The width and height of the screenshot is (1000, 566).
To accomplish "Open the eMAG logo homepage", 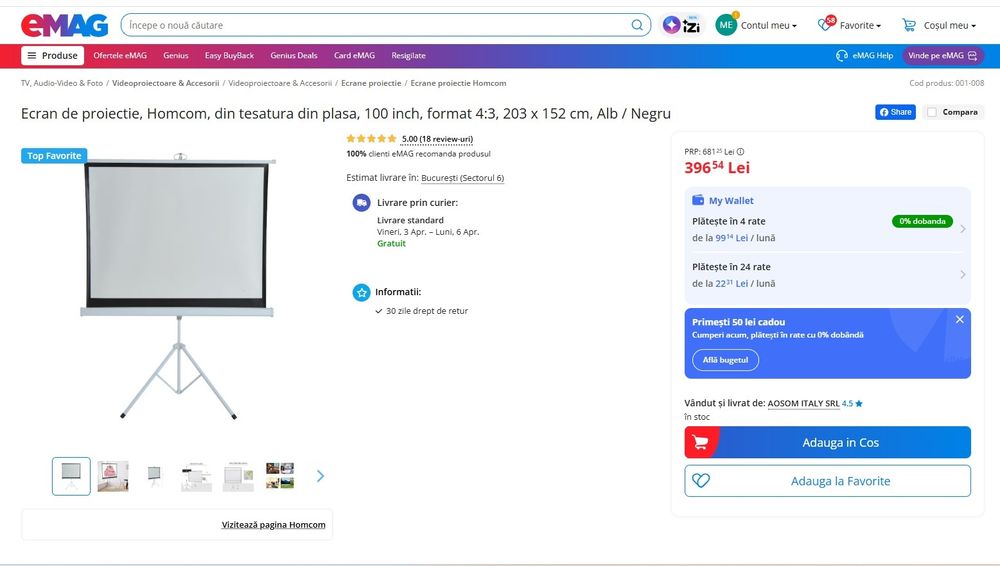I will pyautogui.click(x=64, y=26).
